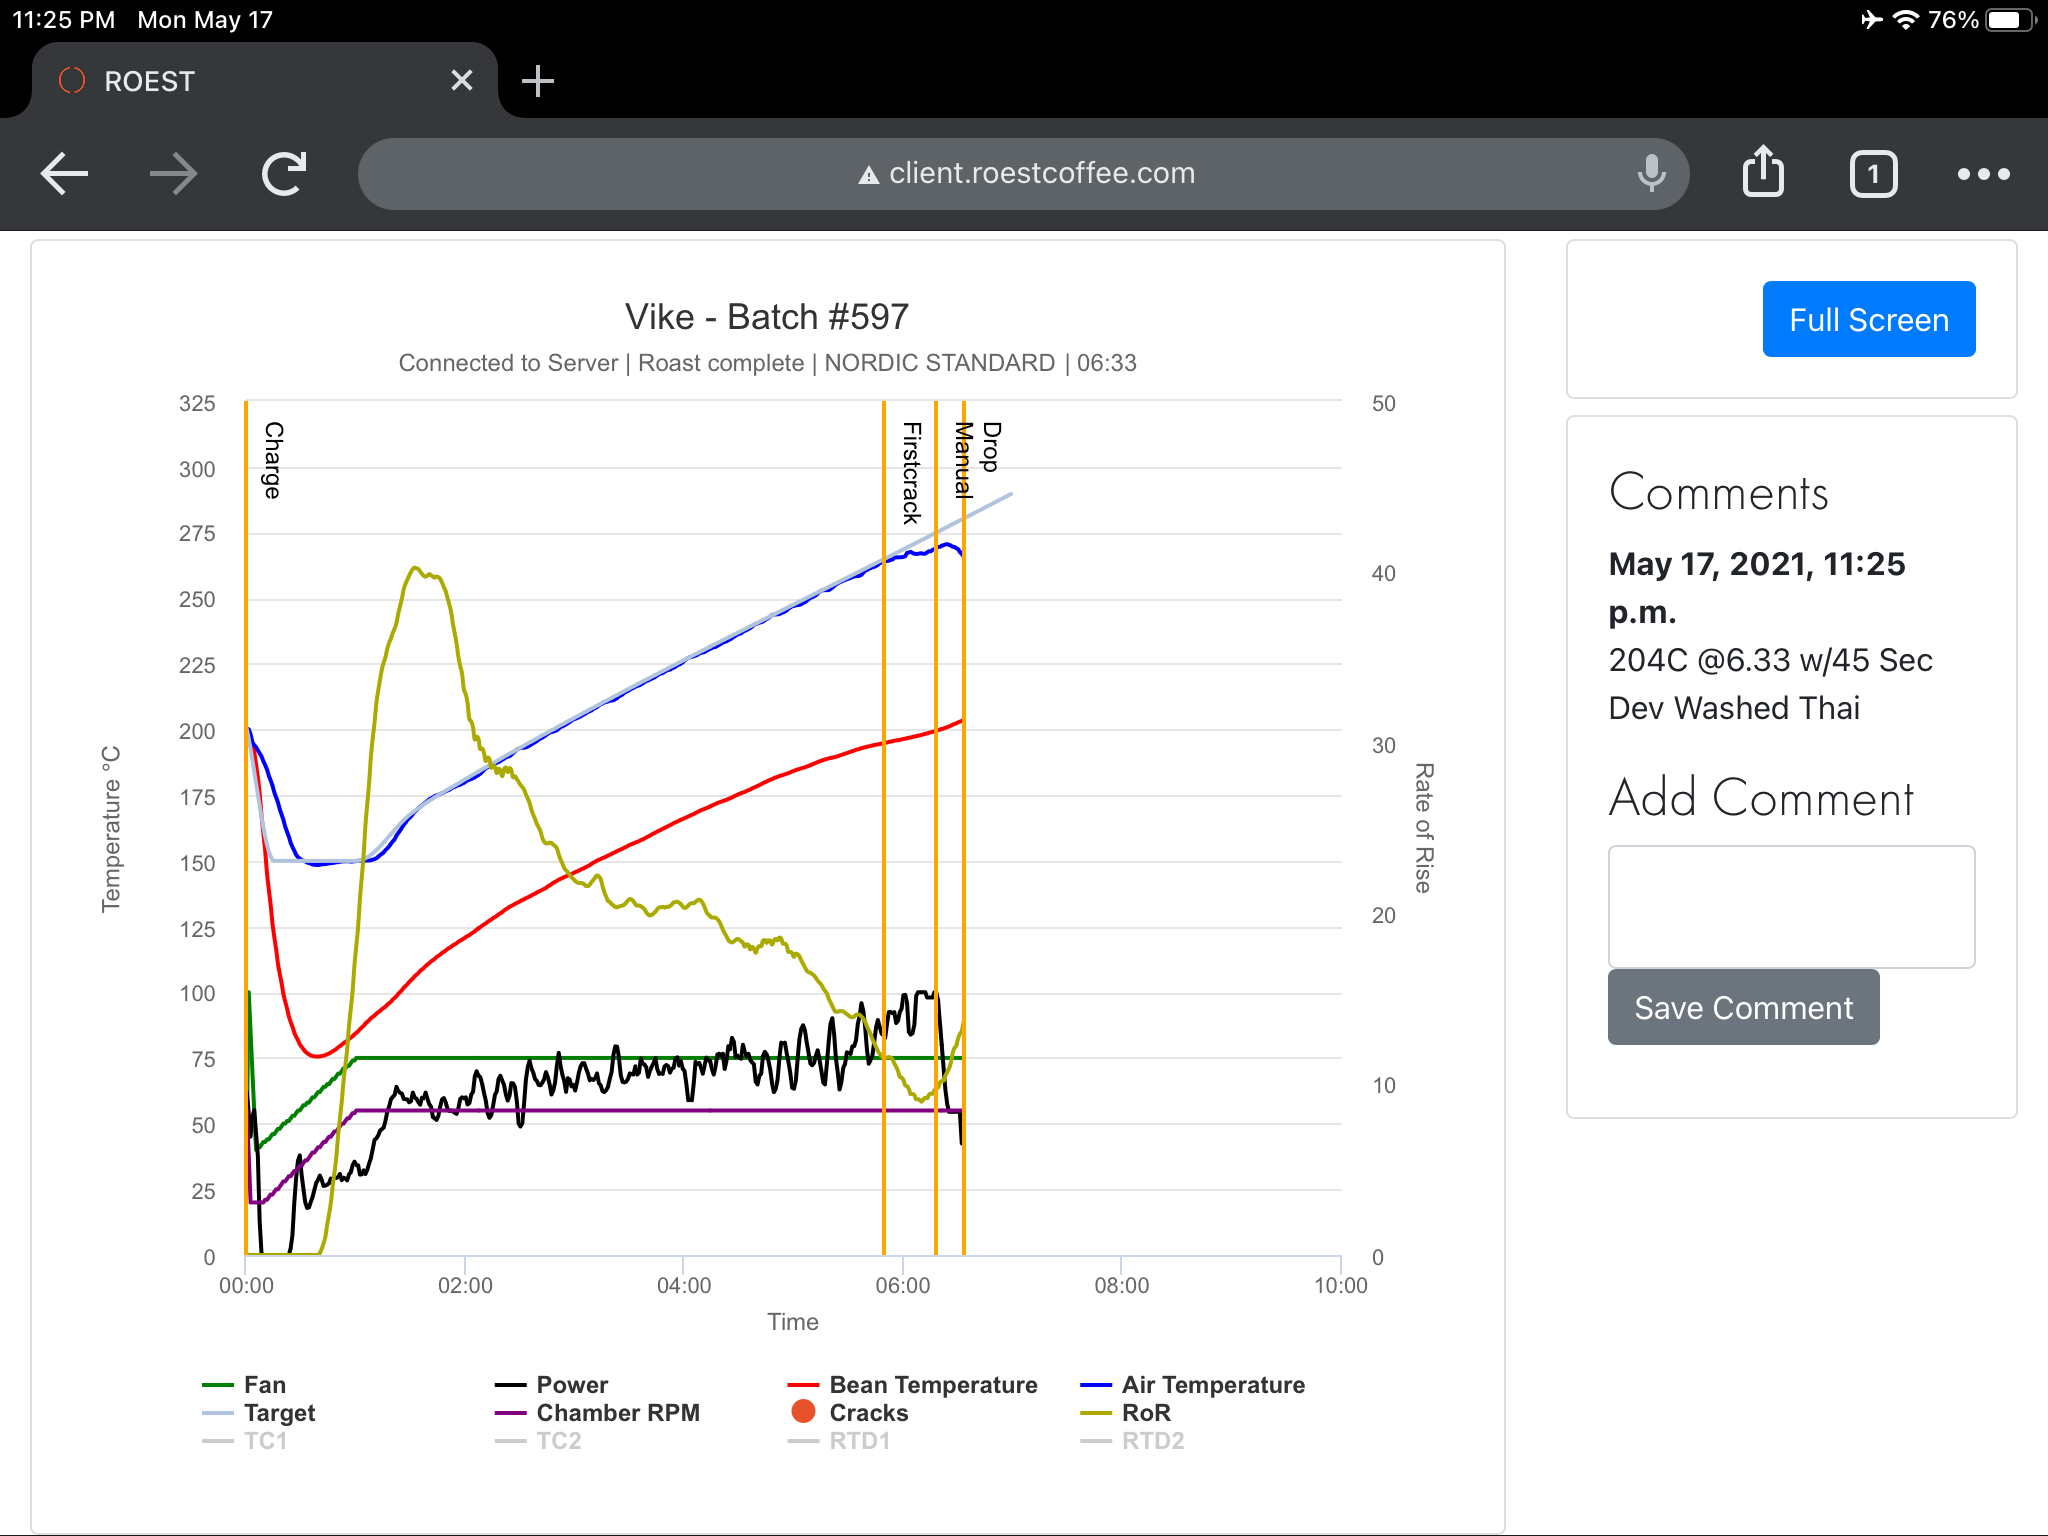Click the 06:00 time axis label
The width and height of the screenshot is (2048, 1536).
(903, 1285)
